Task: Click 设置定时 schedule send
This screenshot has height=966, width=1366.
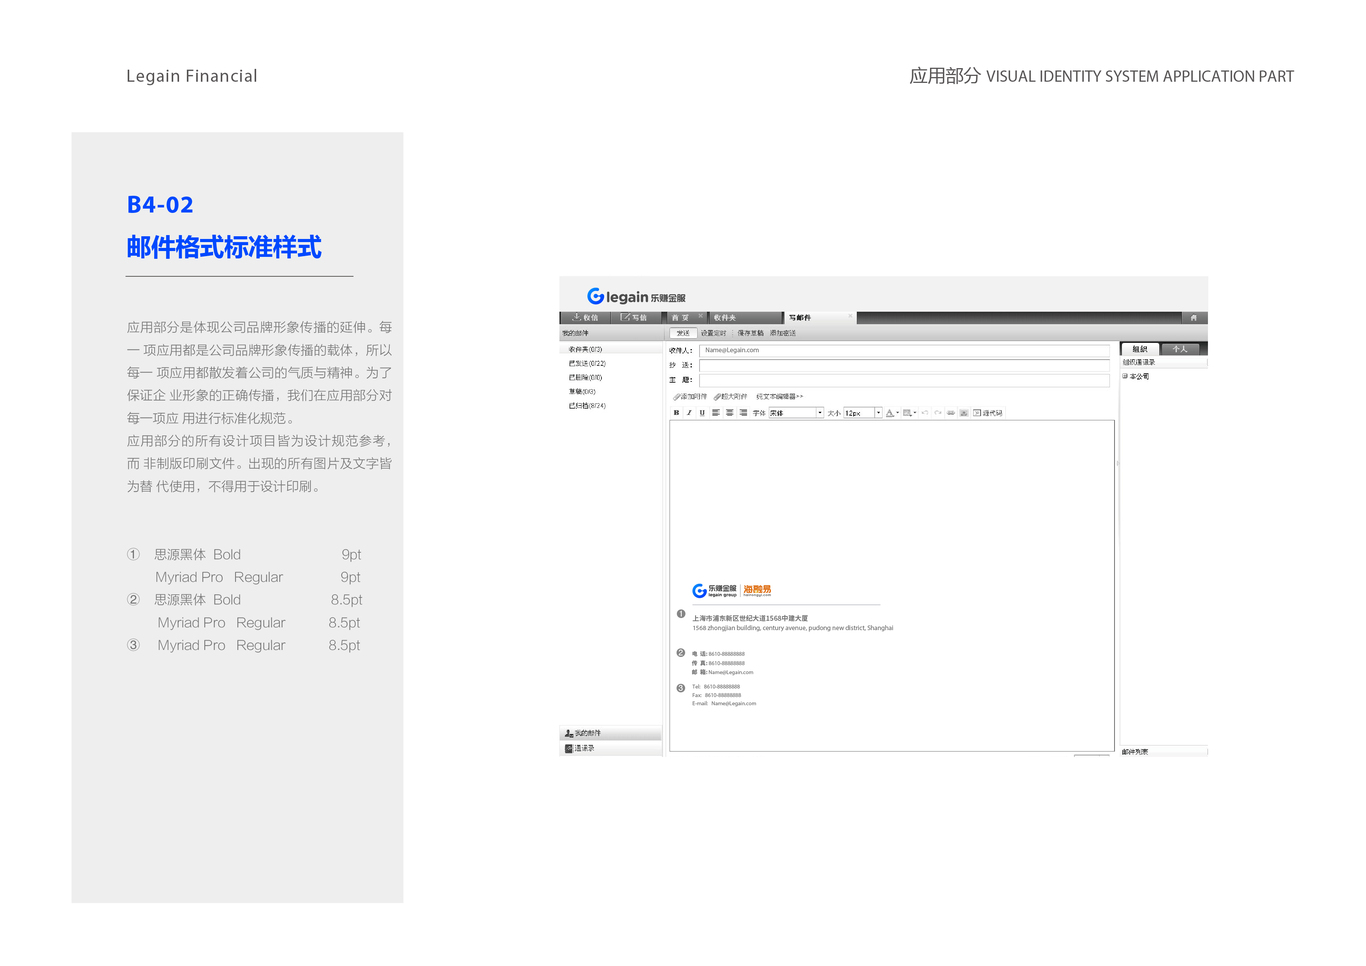Action: [714, 333]
